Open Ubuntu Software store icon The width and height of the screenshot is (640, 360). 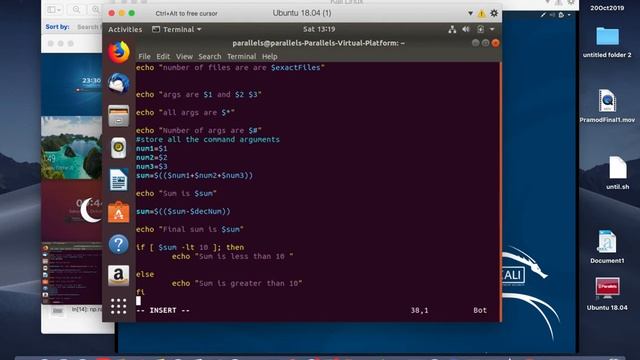point(119,212)
